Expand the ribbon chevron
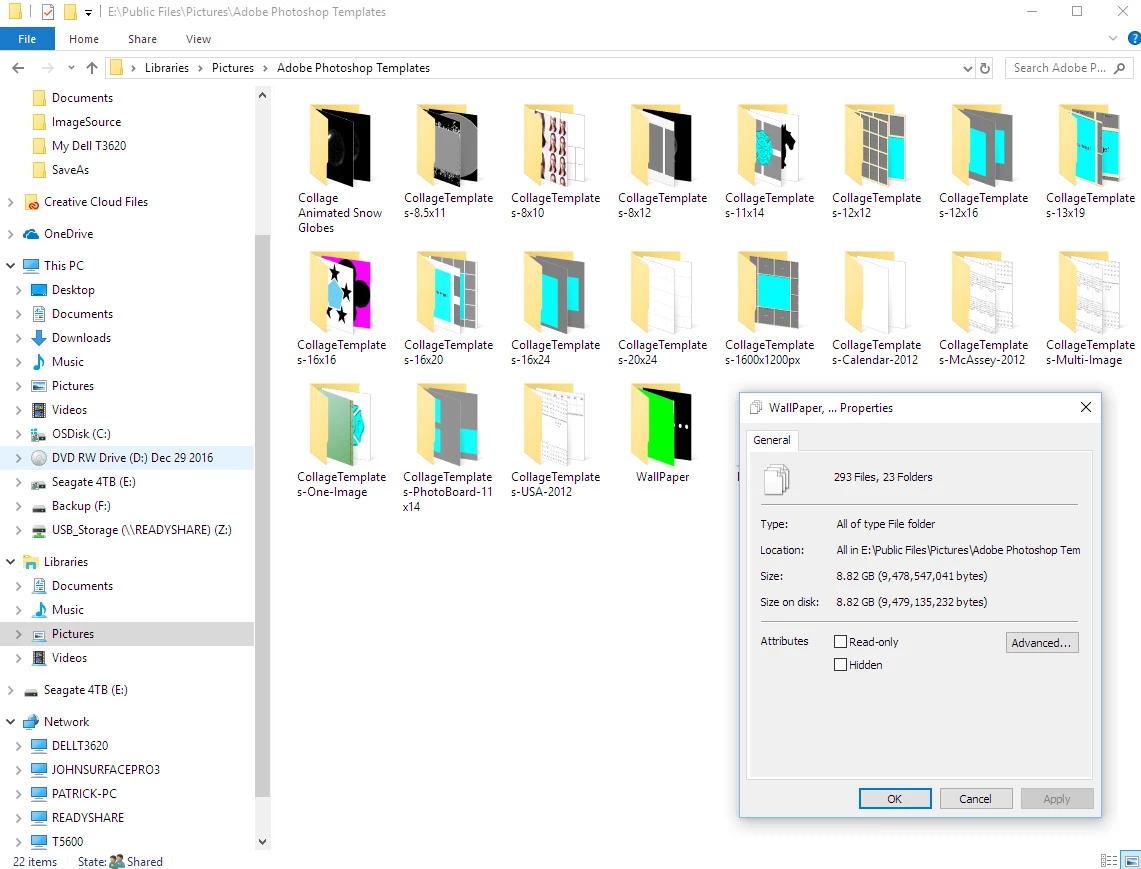The image size is (1141, 869). tap(1113, 38)
